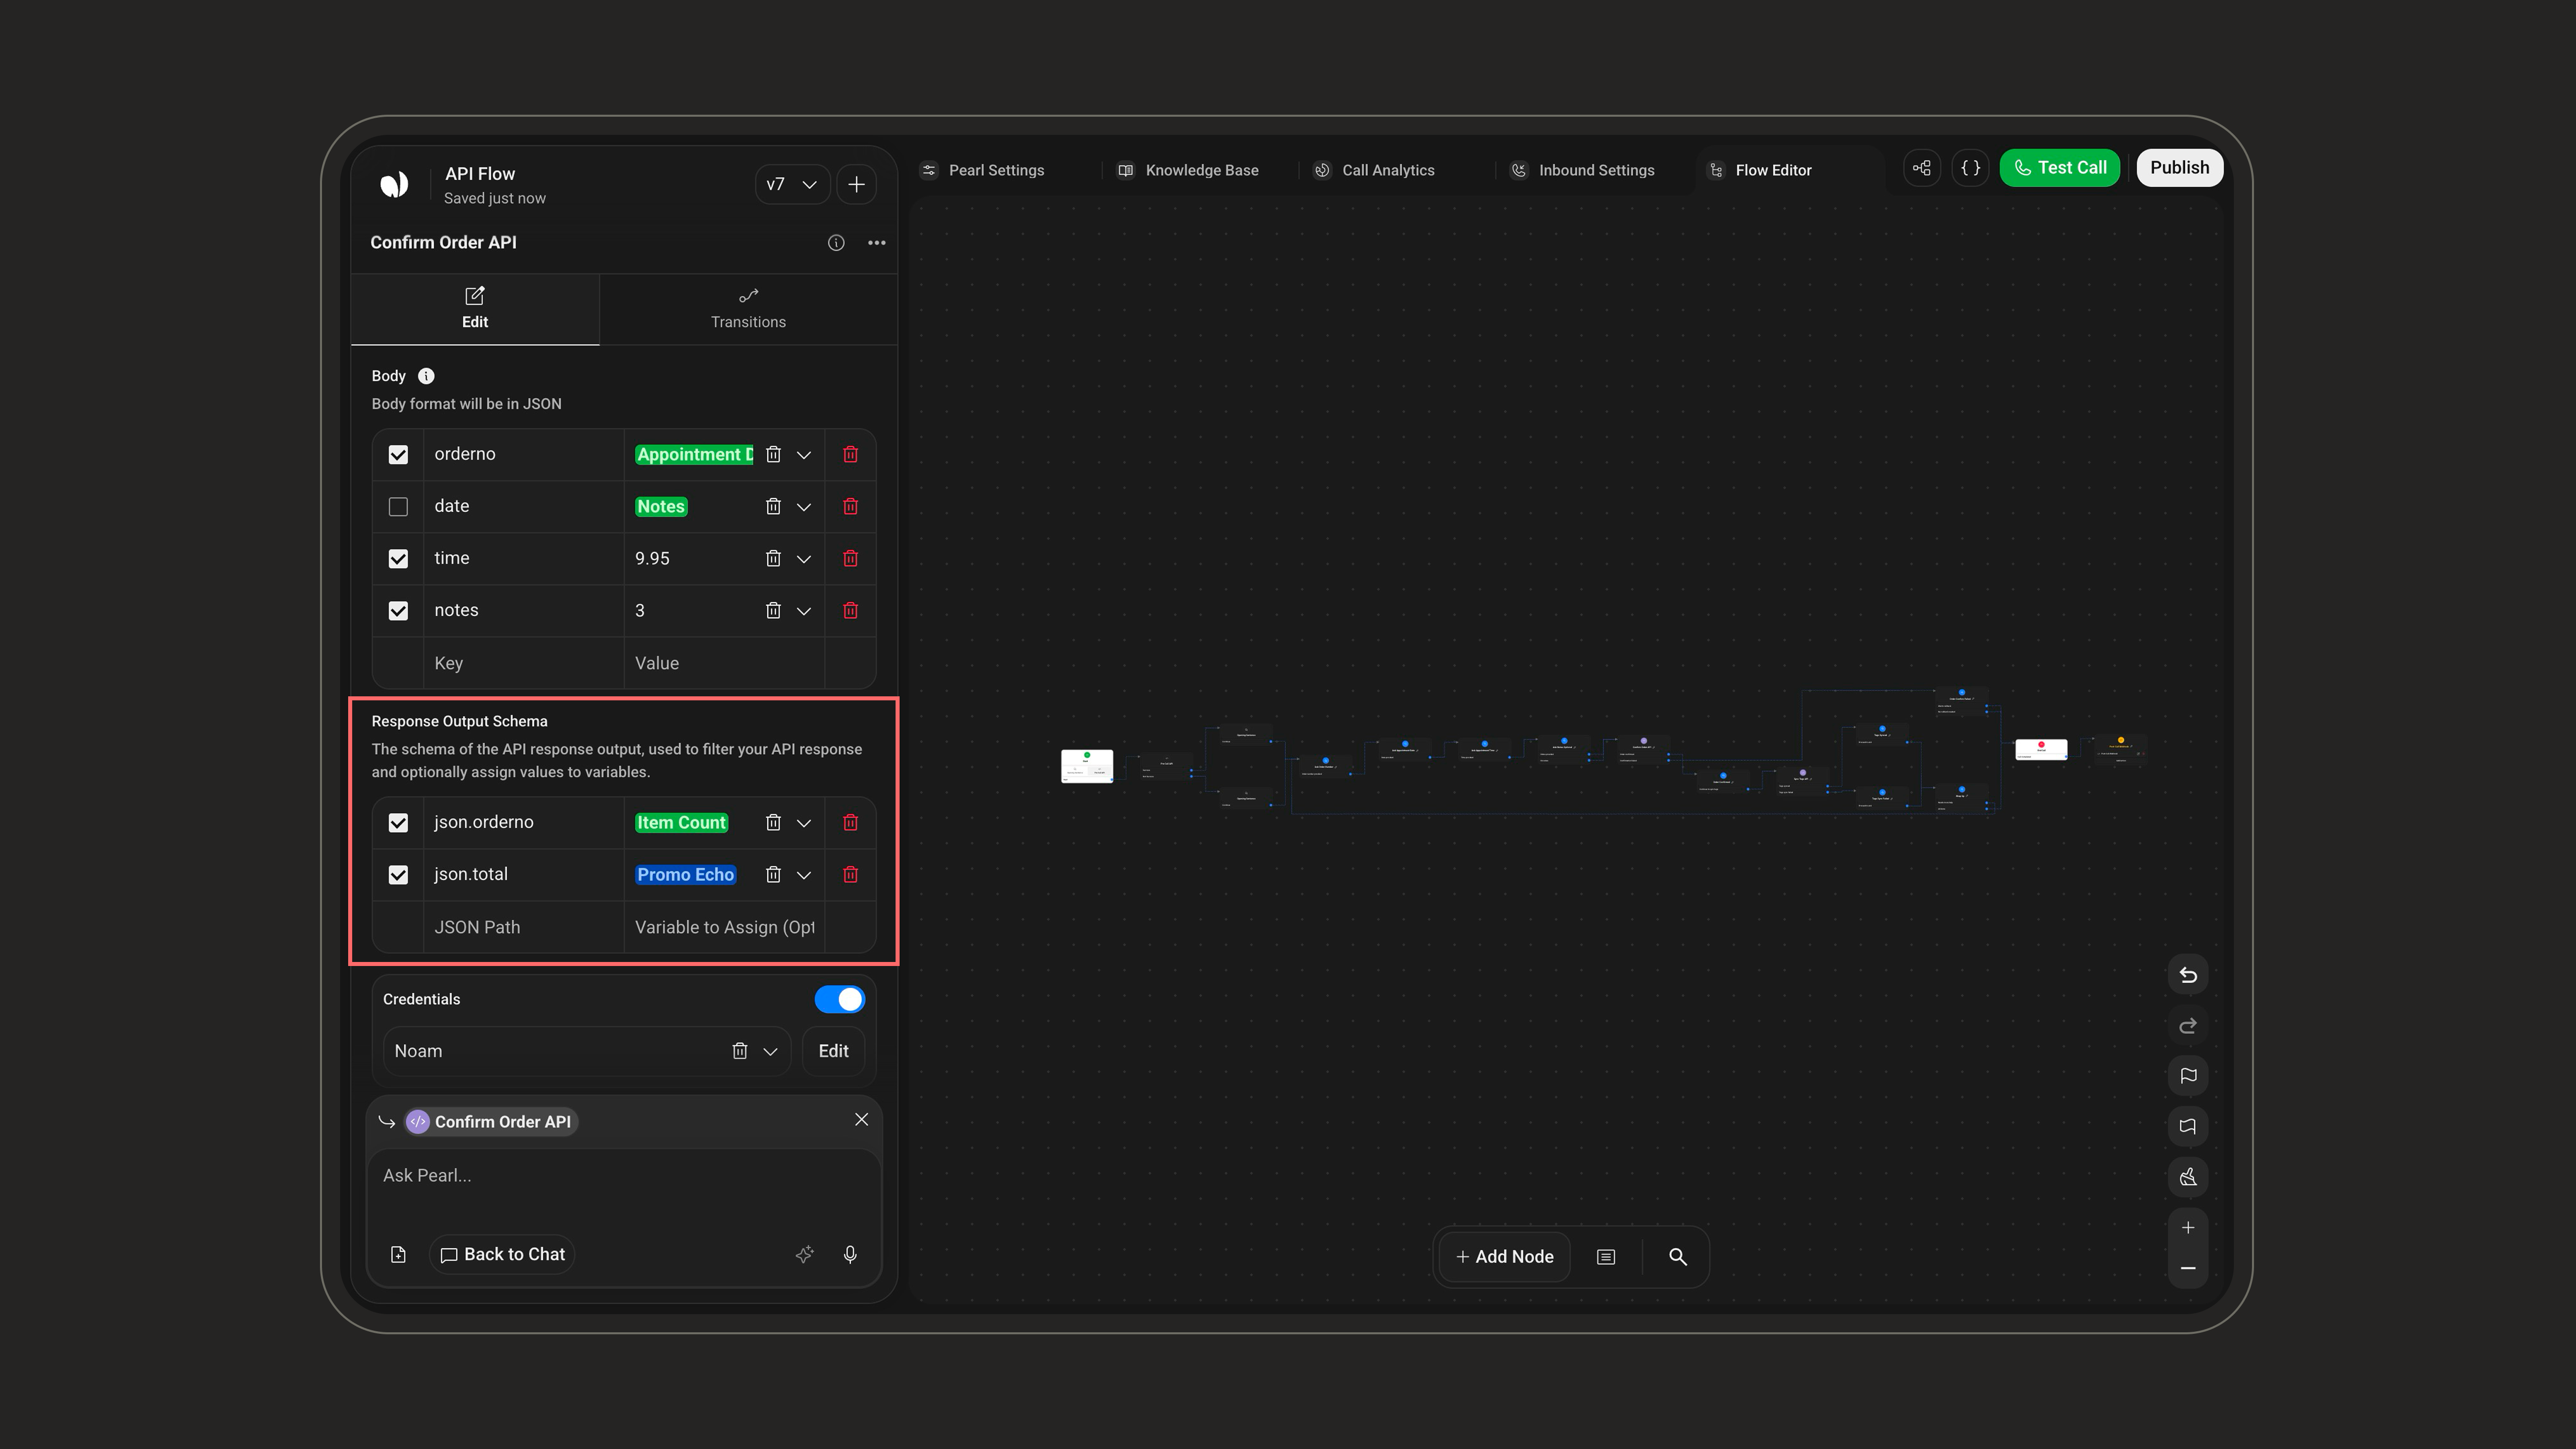The width and height of the screenshot is (2576, 1449).
Task: Clear the date value with its gray trash icon
Action: click(x=773, y=506)
